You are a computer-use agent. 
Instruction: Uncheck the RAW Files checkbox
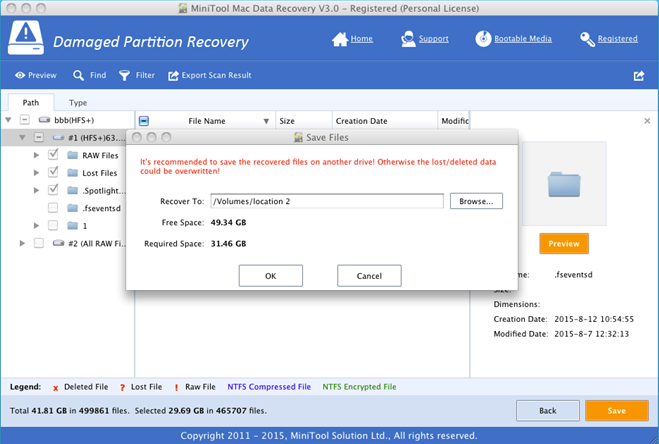pos(53,154)
